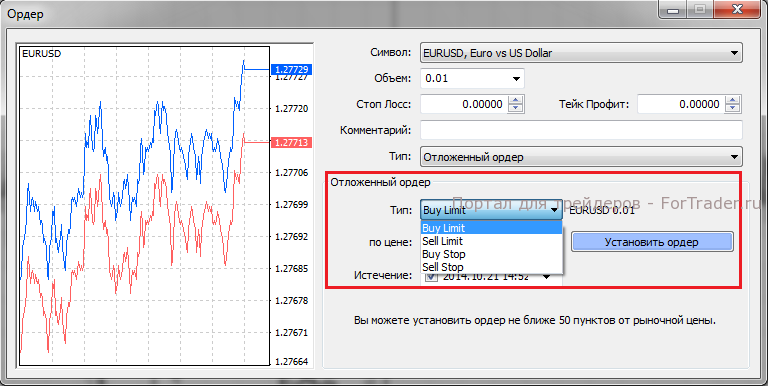Select Sell Limit in the list
This screenshot has height=386, width=768.
[x=491, y=241]
